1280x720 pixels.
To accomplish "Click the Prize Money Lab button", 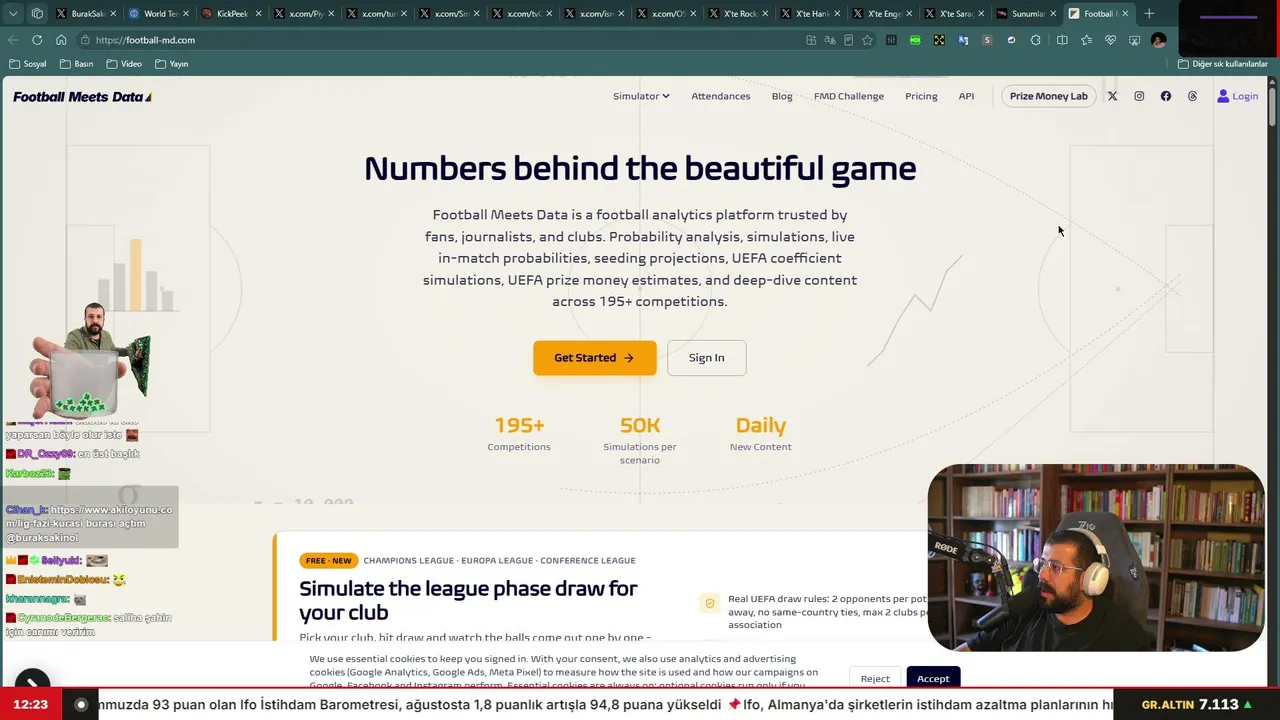I will point(1048,96).
